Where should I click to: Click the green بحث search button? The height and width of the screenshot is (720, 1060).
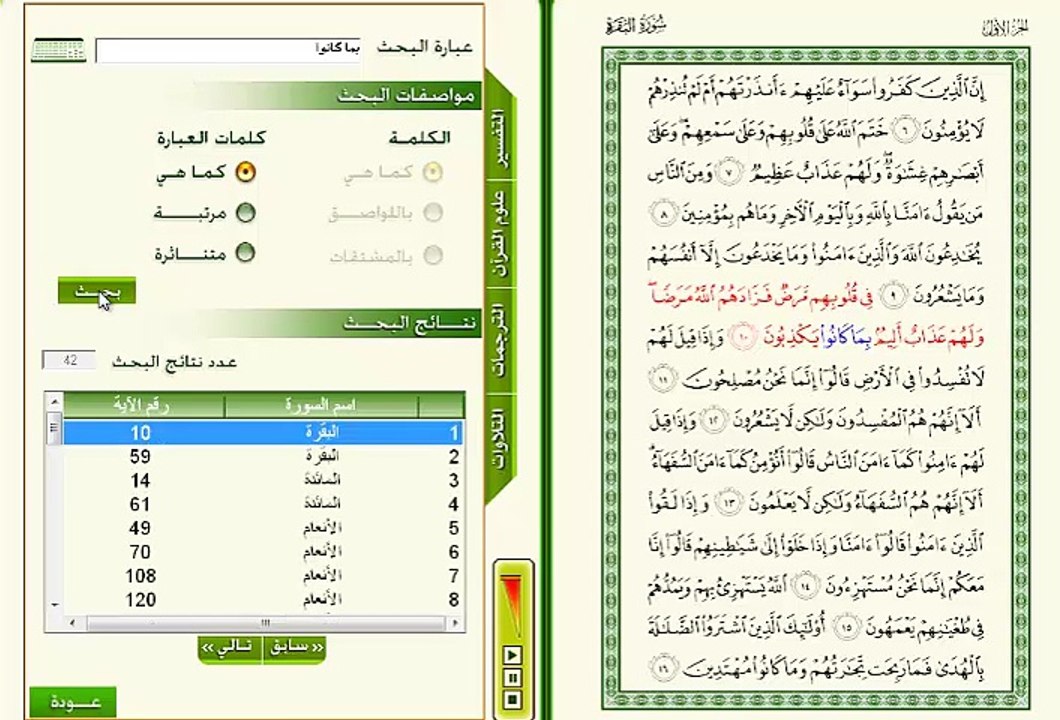click(97, 291)
